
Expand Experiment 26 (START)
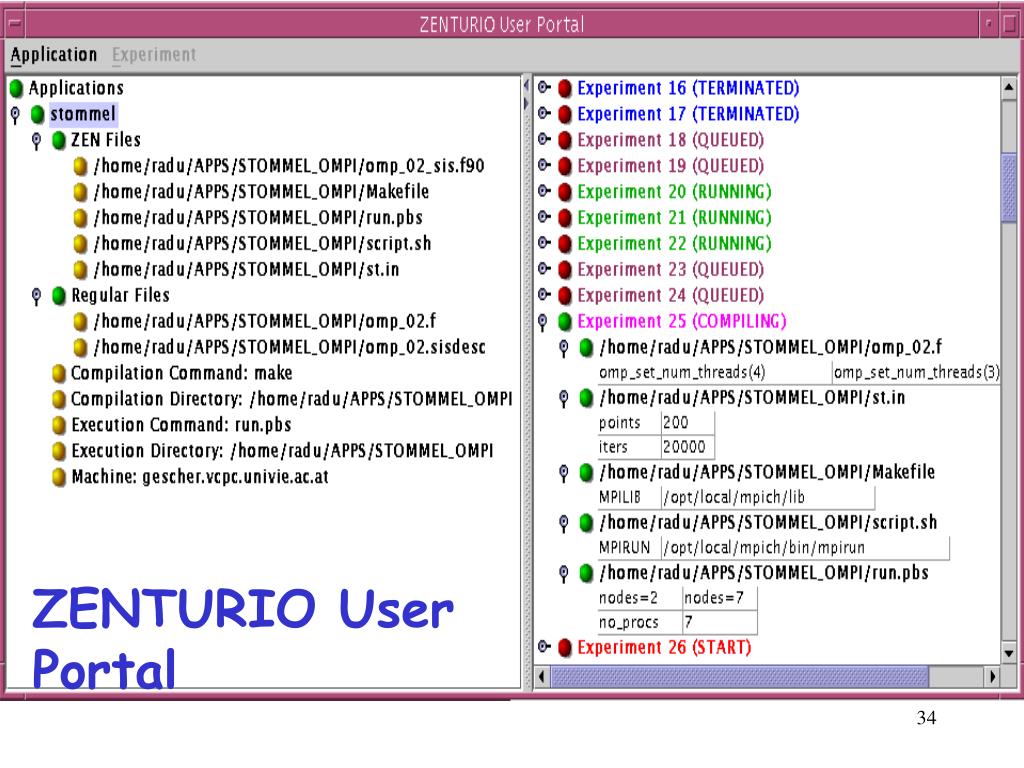(544, 647)
